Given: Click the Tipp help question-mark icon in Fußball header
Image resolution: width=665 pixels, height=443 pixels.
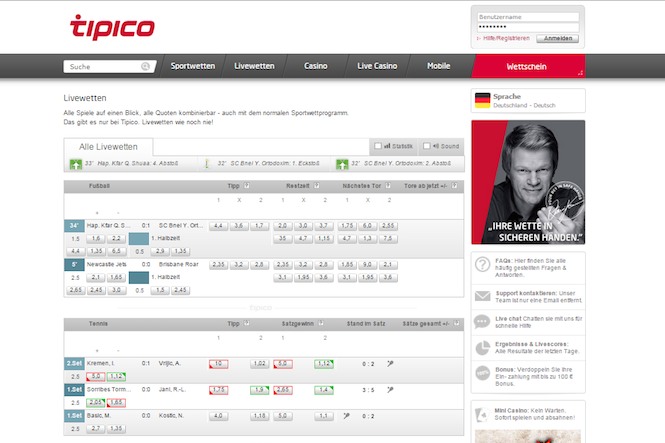Looking at the screenshot, I should pos(247,186).
